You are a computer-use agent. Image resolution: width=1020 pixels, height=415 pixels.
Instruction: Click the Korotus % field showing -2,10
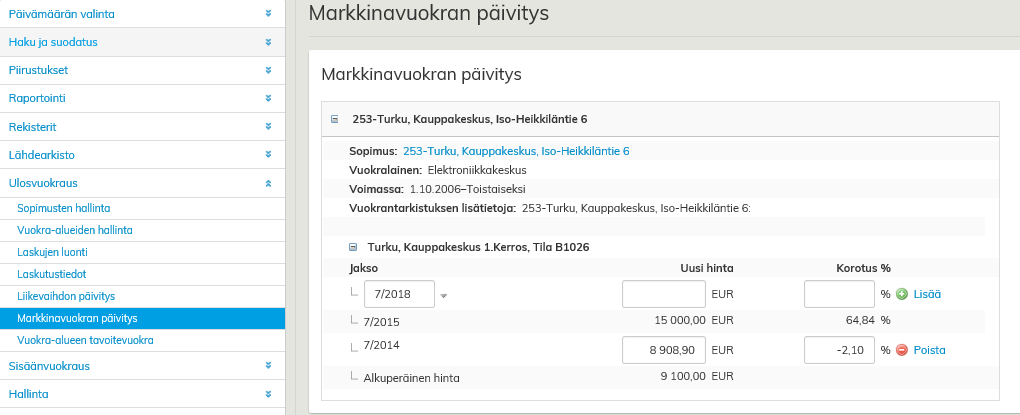point(839,350)
